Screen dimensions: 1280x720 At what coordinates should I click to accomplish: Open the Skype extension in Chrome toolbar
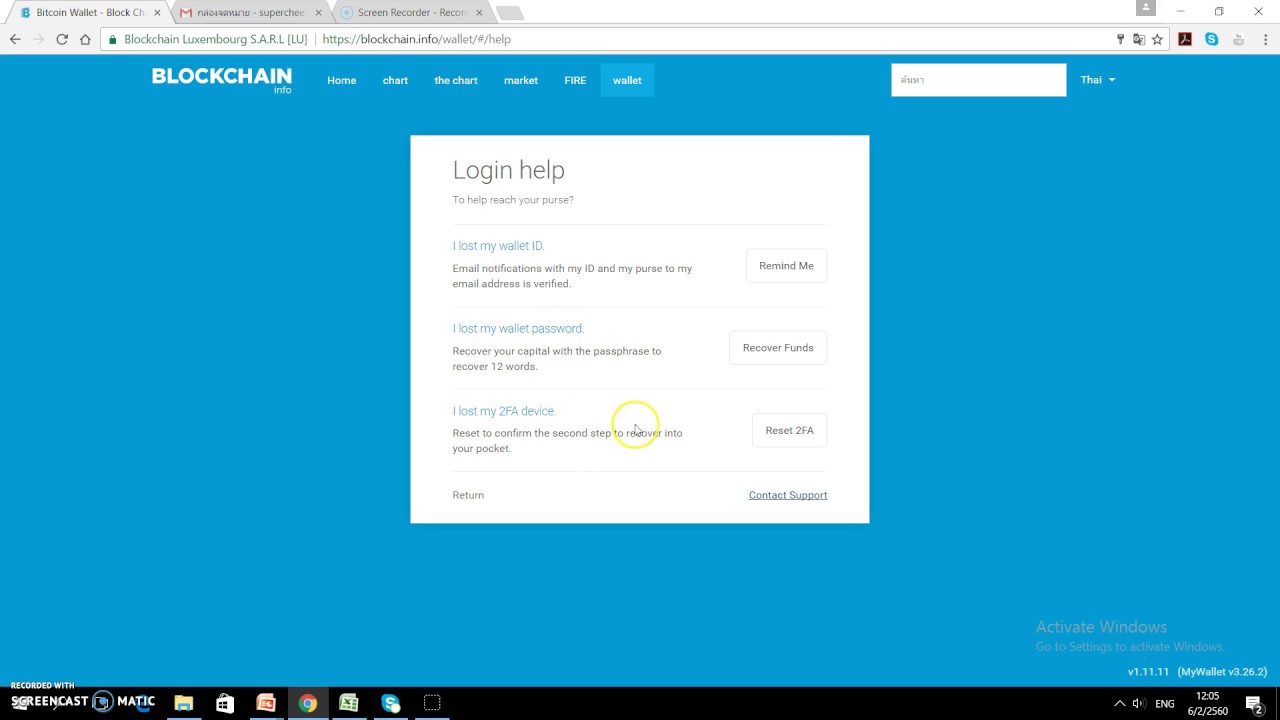click(x=1211, y=39)
